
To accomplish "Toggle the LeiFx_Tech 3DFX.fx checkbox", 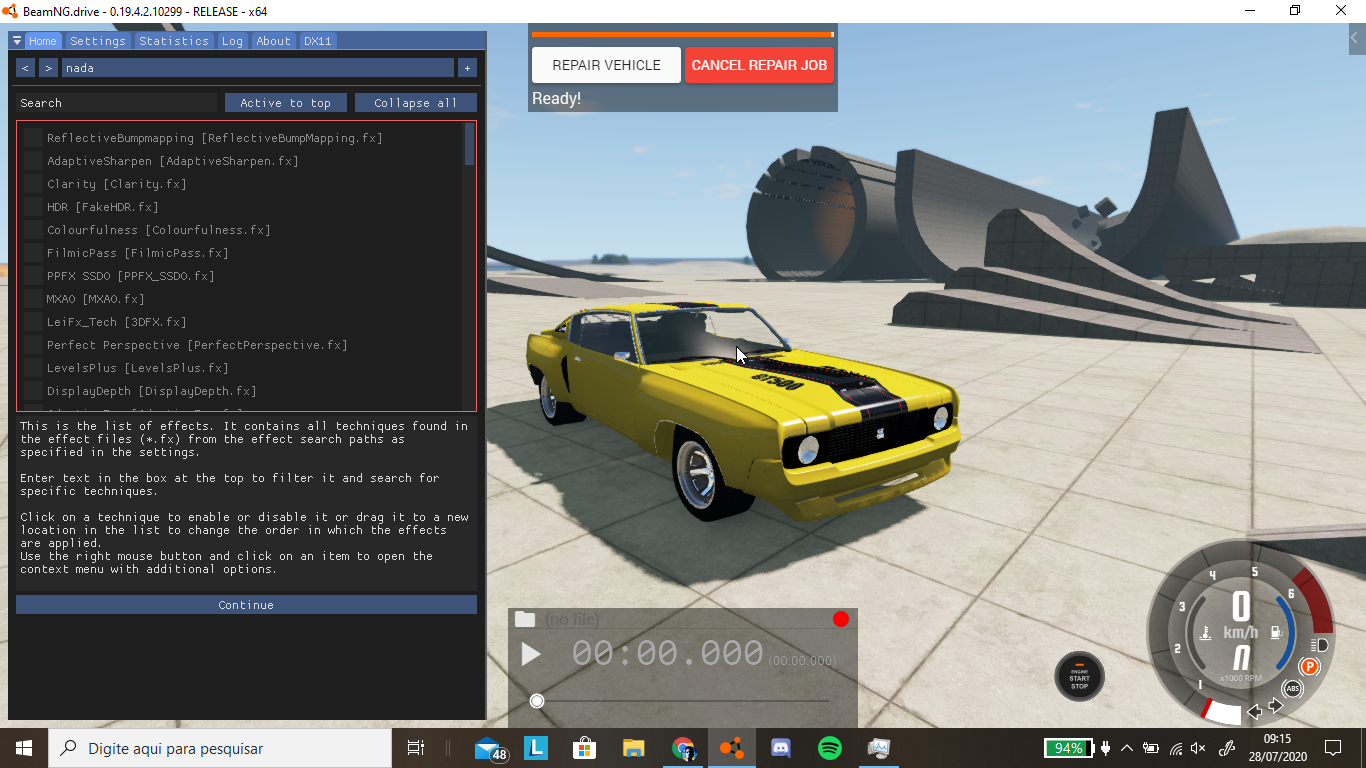I will pos(33,322).
